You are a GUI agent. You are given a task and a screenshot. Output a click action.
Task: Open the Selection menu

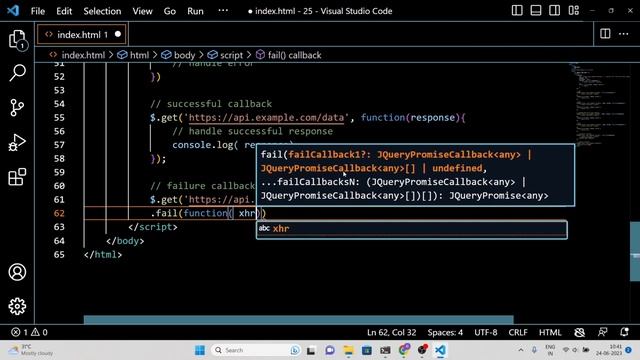(102, 11)
